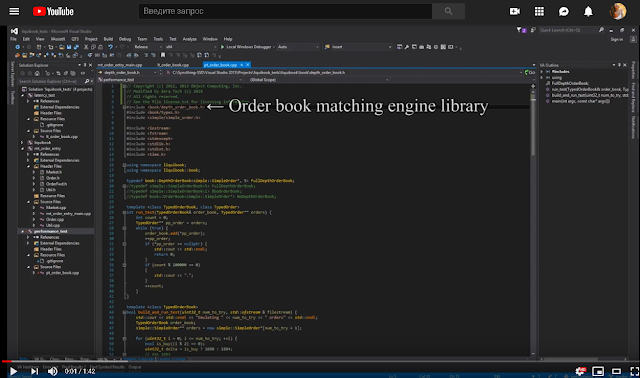Open the File menu in Visual Studio
This screenshot has width=640, height=378.
coord(13,39)
